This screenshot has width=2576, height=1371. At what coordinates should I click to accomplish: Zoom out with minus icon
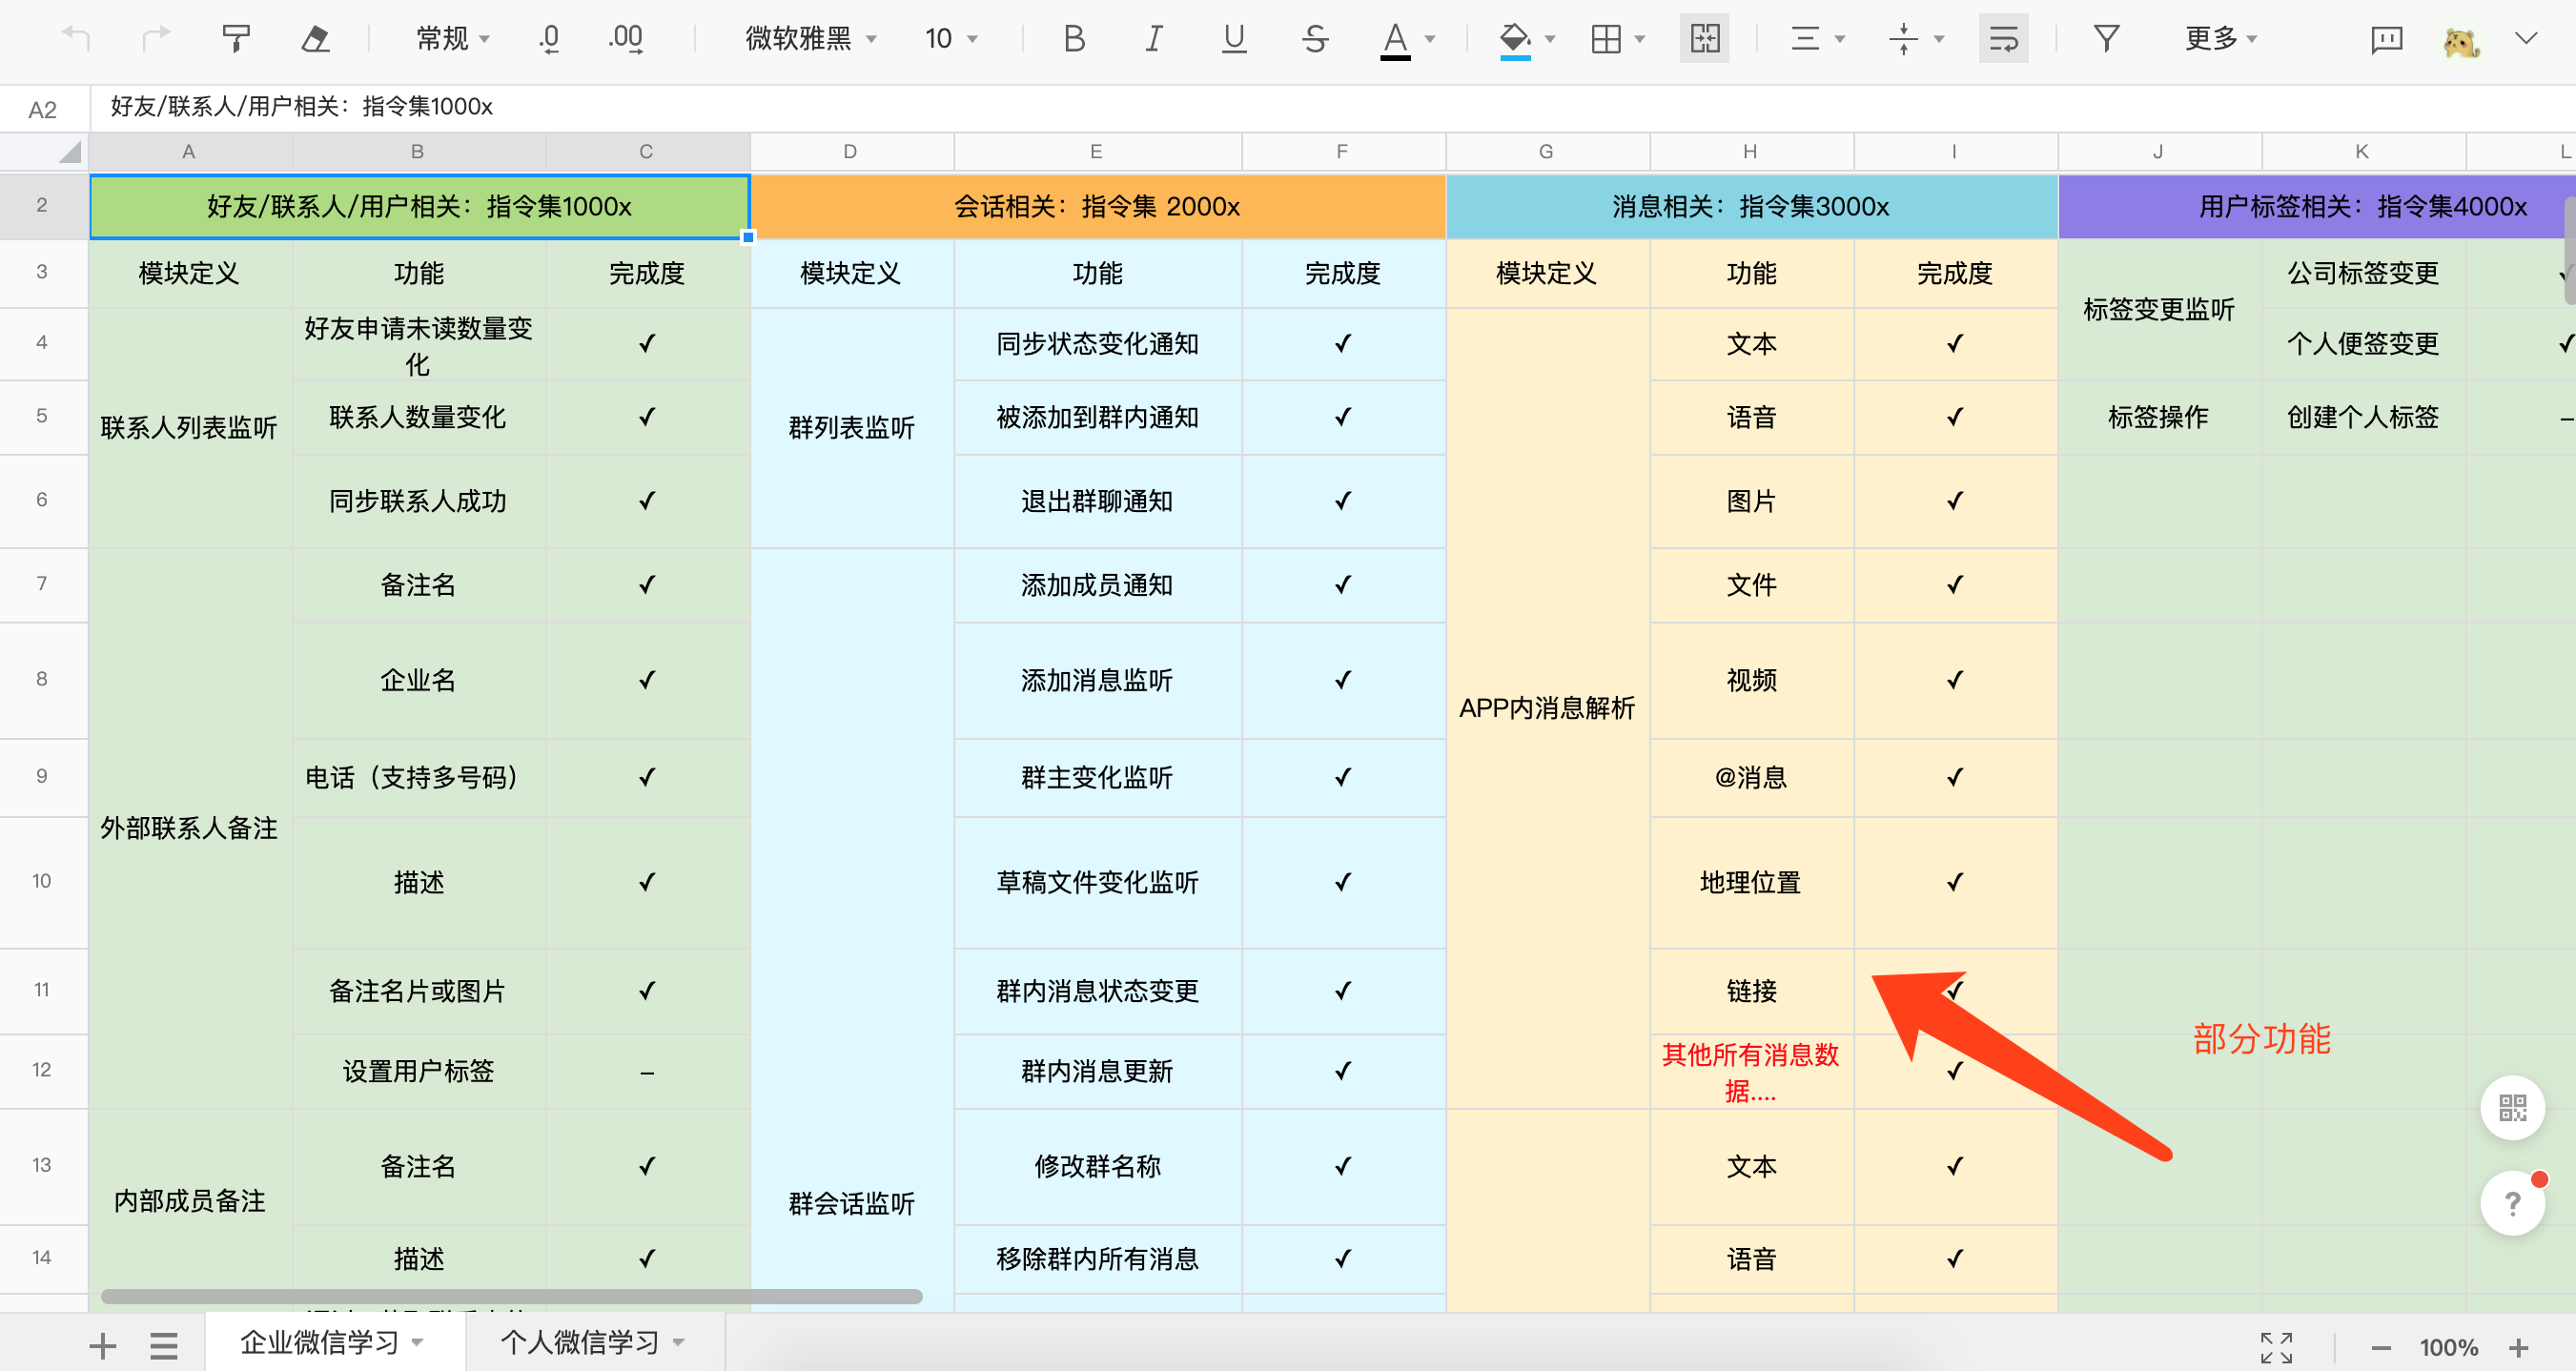pos(2381,1348)
